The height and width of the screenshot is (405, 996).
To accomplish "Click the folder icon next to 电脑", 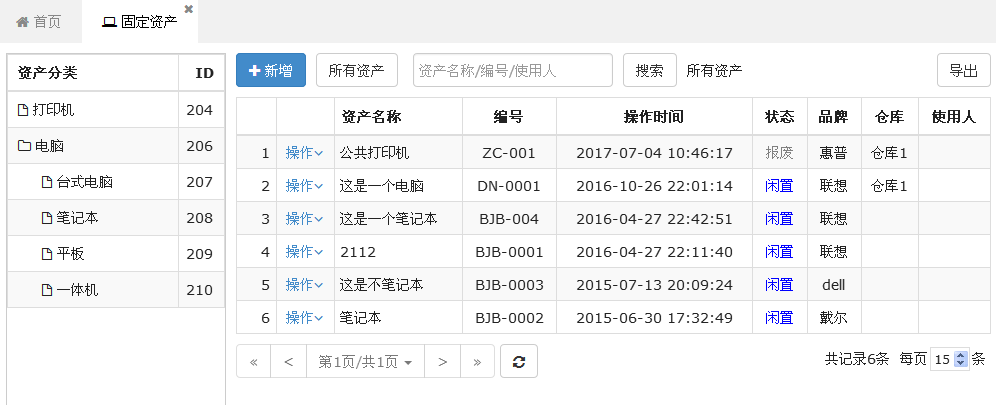I will [24, 146].
